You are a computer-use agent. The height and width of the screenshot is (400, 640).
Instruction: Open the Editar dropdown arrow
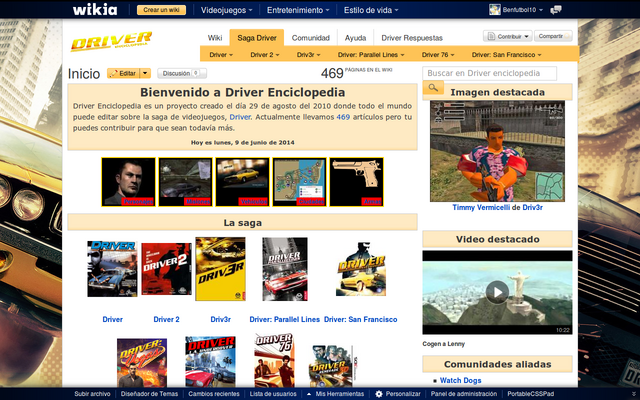coord(145,73)
